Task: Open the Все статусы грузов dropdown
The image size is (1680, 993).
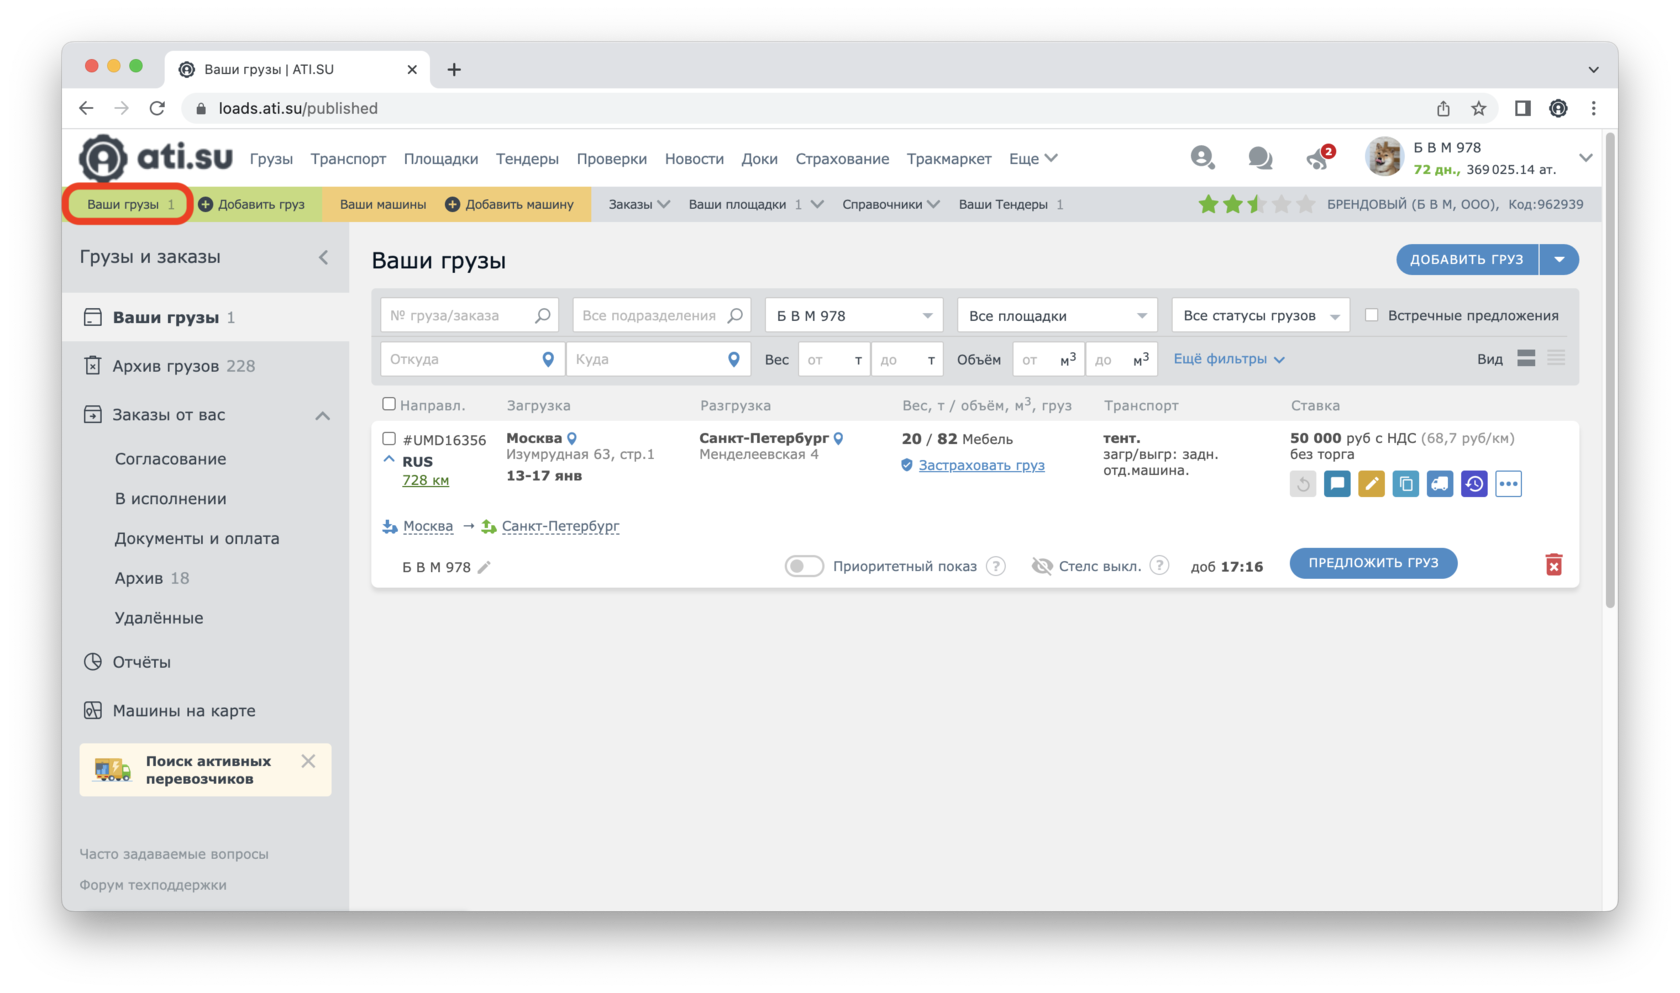Action: (x=1260, y=315)
